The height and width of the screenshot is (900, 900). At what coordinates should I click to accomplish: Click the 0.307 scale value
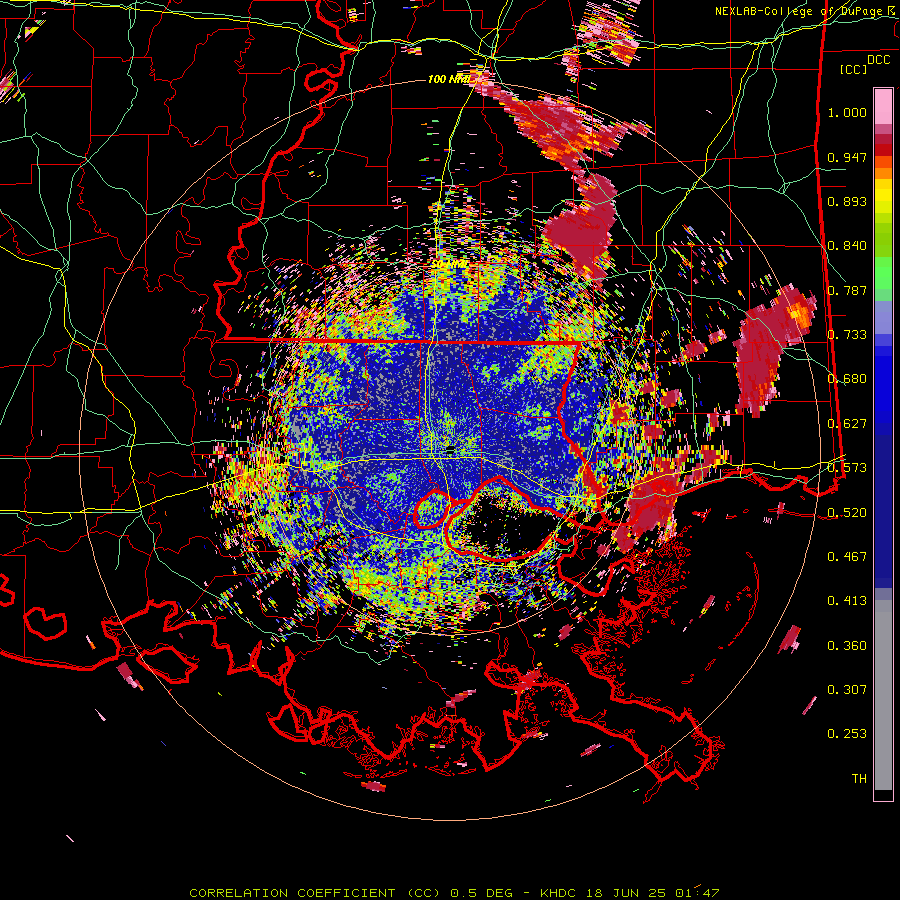(x=847, y=690)
